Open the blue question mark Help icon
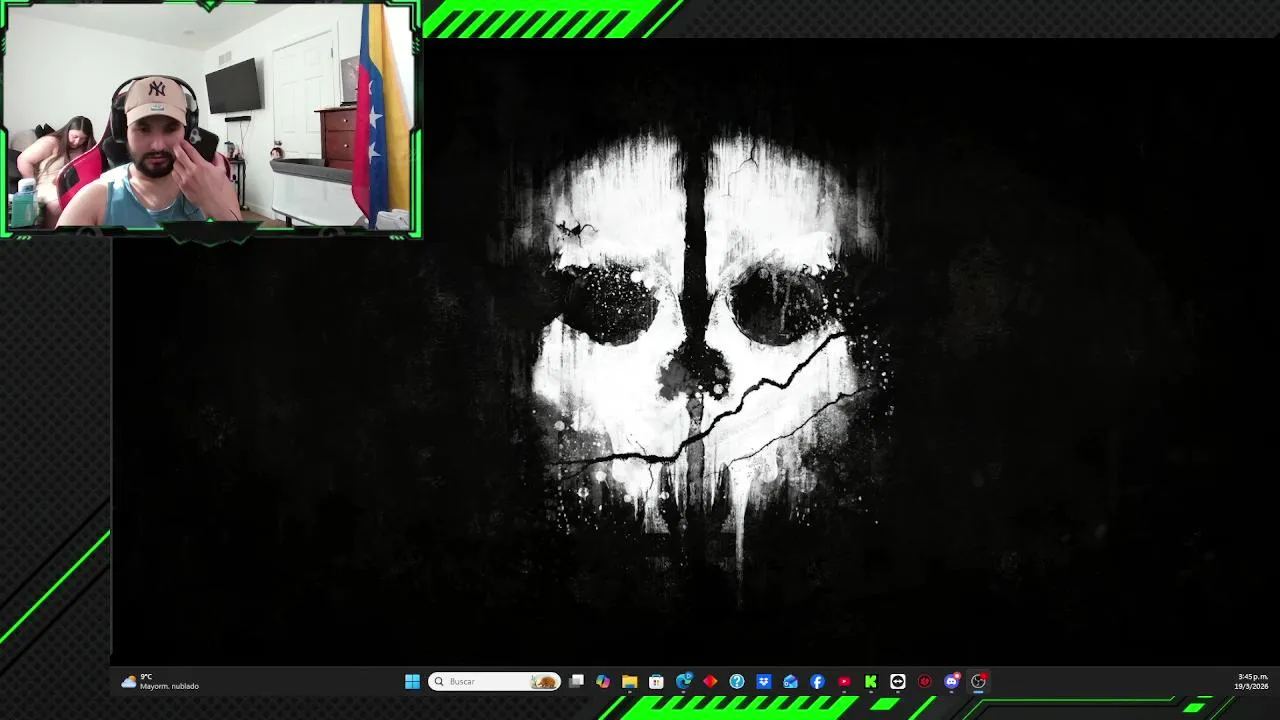This screenshot has height=720, width=1280. 737,681
